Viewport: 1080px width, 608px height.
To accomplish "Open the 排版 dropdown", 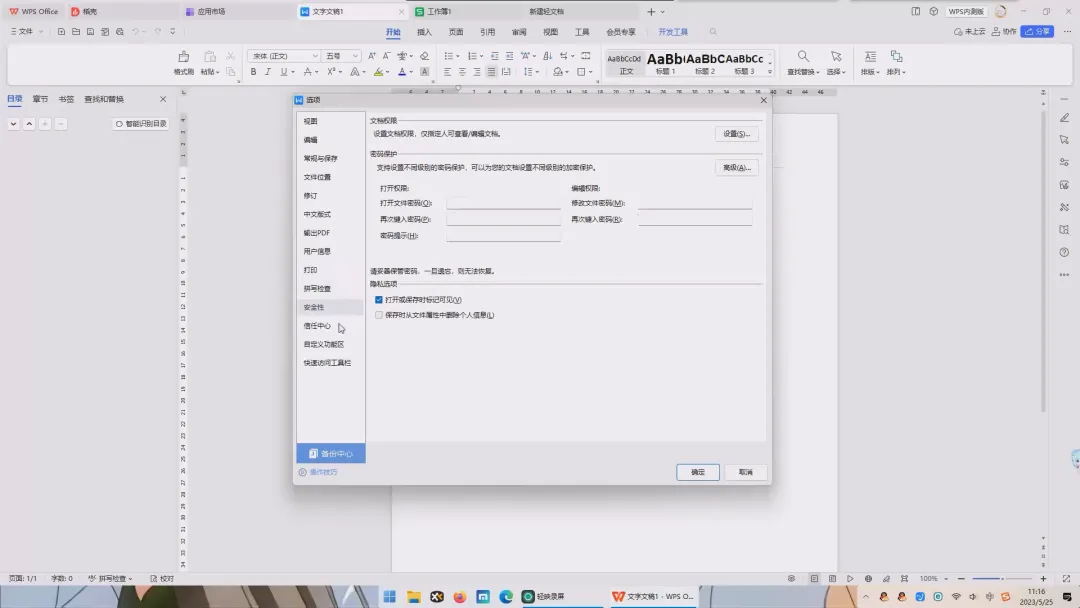I will 870,72.
